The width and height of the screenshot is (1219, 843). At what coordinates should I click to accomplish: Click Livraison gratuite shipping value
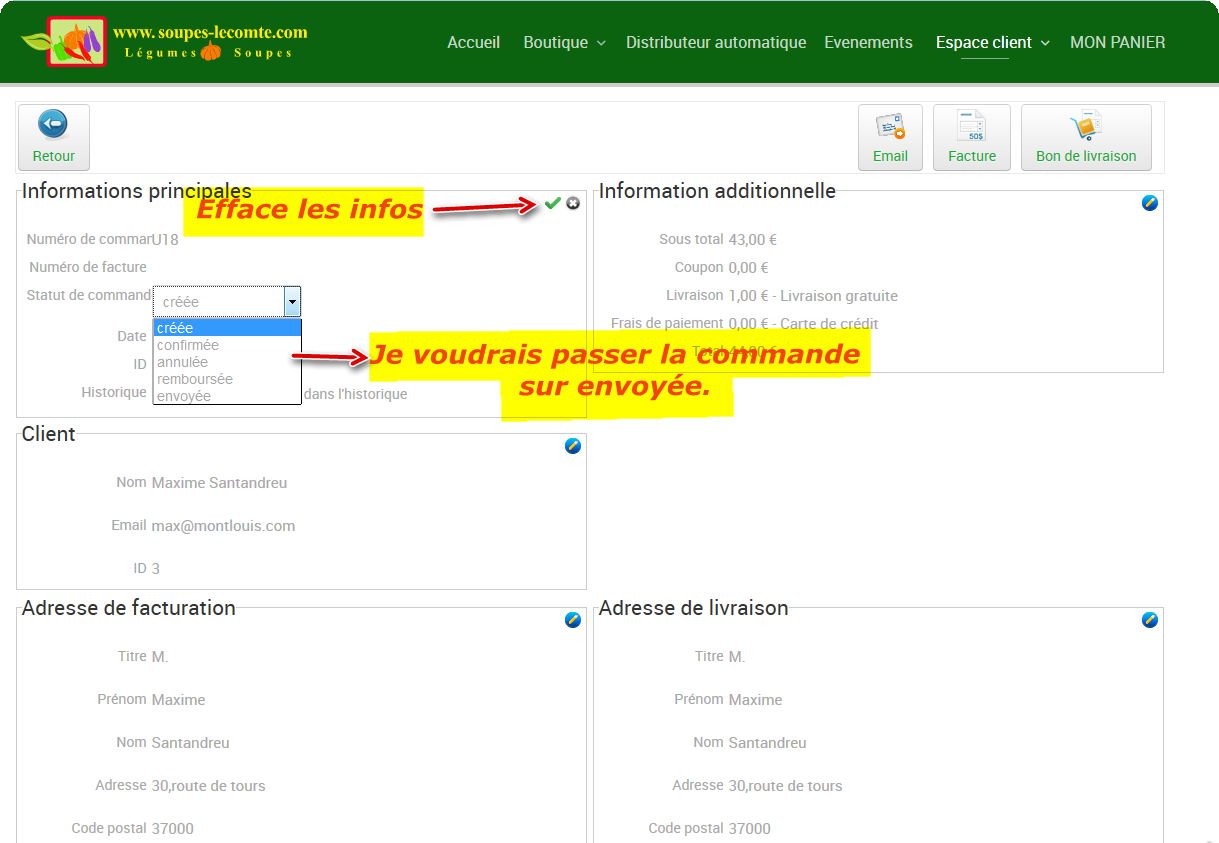[x=813, y=296]
